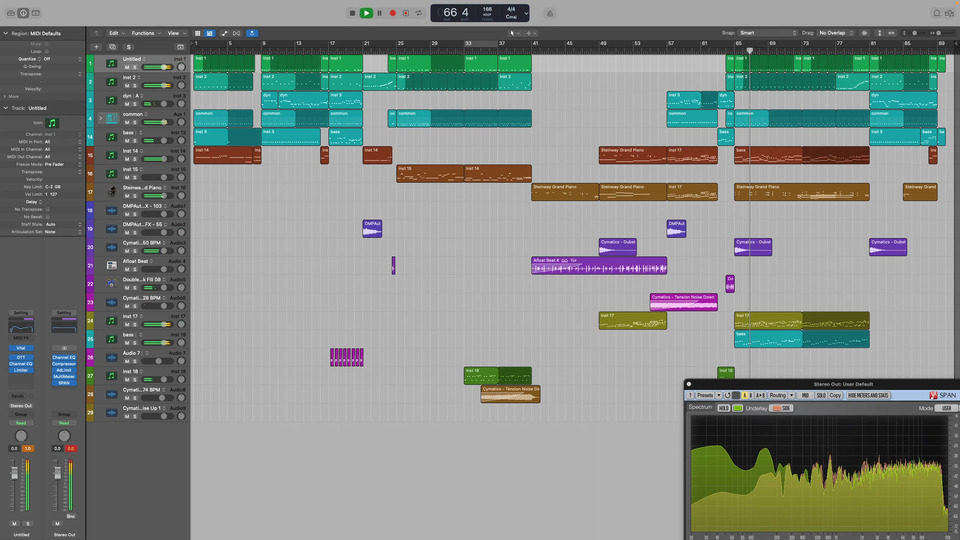
Task: Open the View menu
Action: 176,33
